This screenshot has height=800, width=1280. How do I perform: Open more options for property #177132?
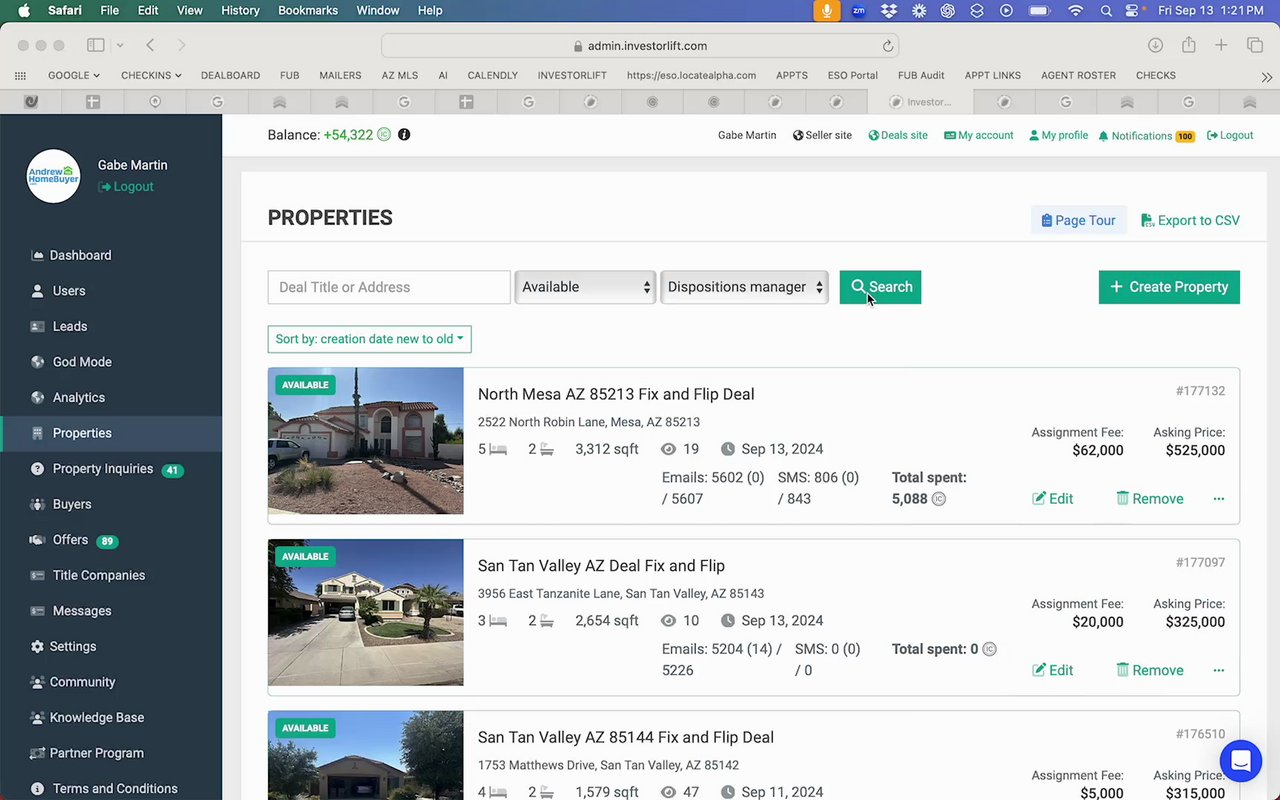[1218, 499]
